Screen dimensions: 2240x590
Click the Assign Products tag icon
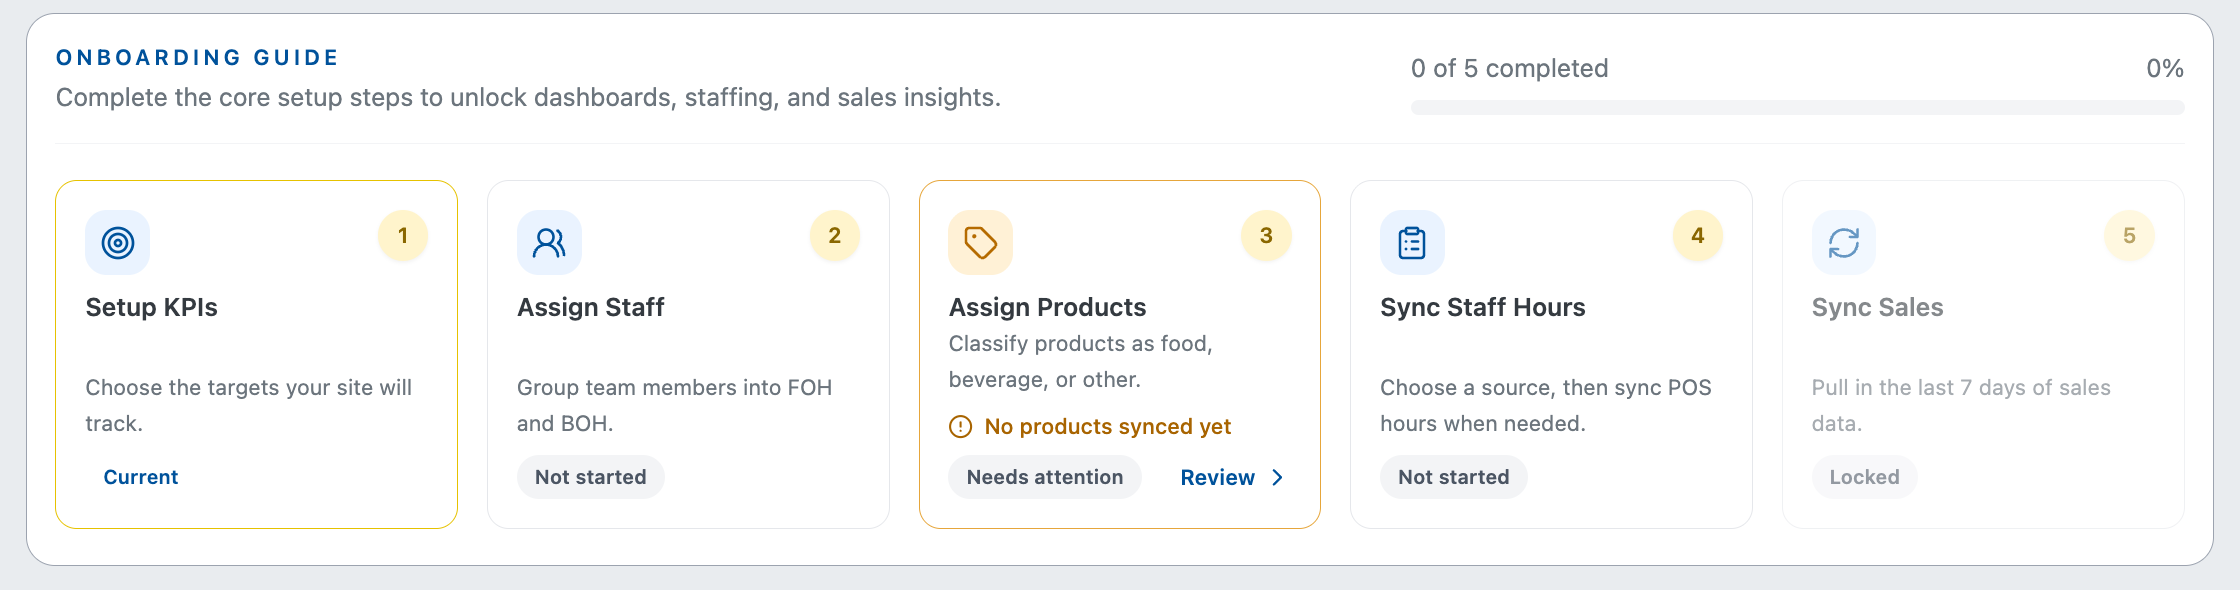(x=980, y=243)
